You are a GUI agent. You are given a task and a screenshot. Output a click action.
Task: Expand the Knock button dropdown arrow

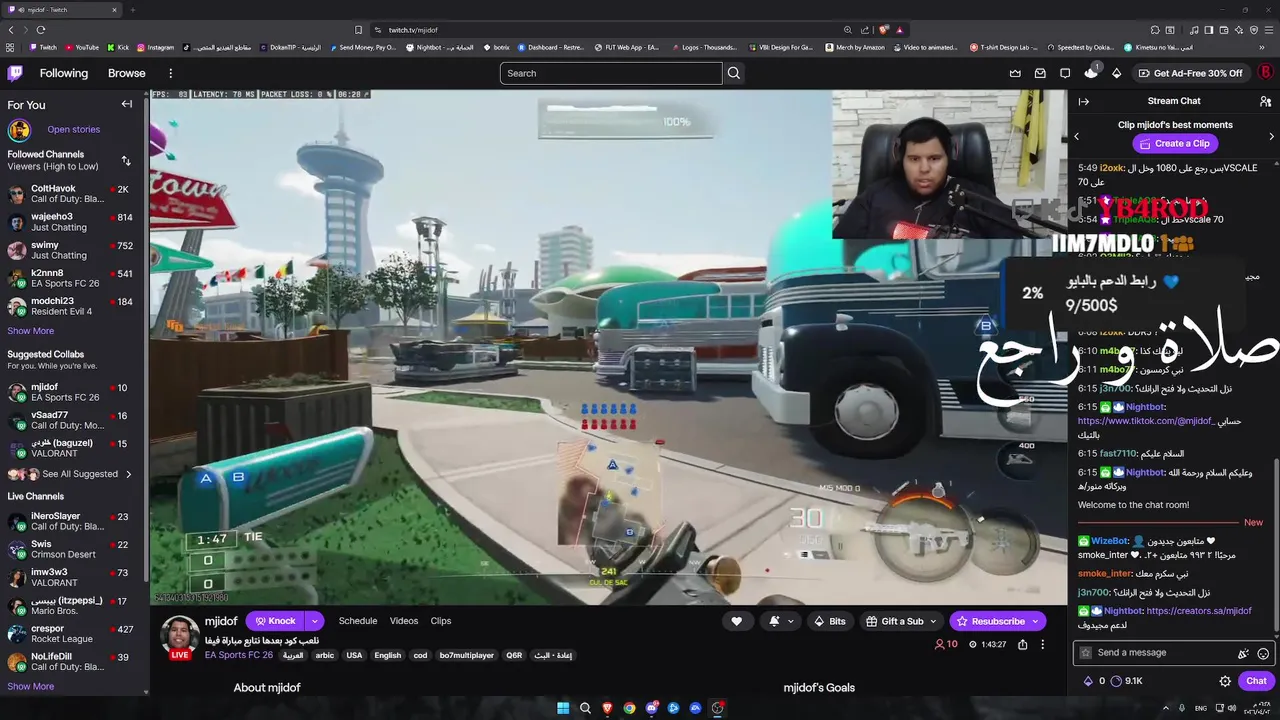pos(314,621)
